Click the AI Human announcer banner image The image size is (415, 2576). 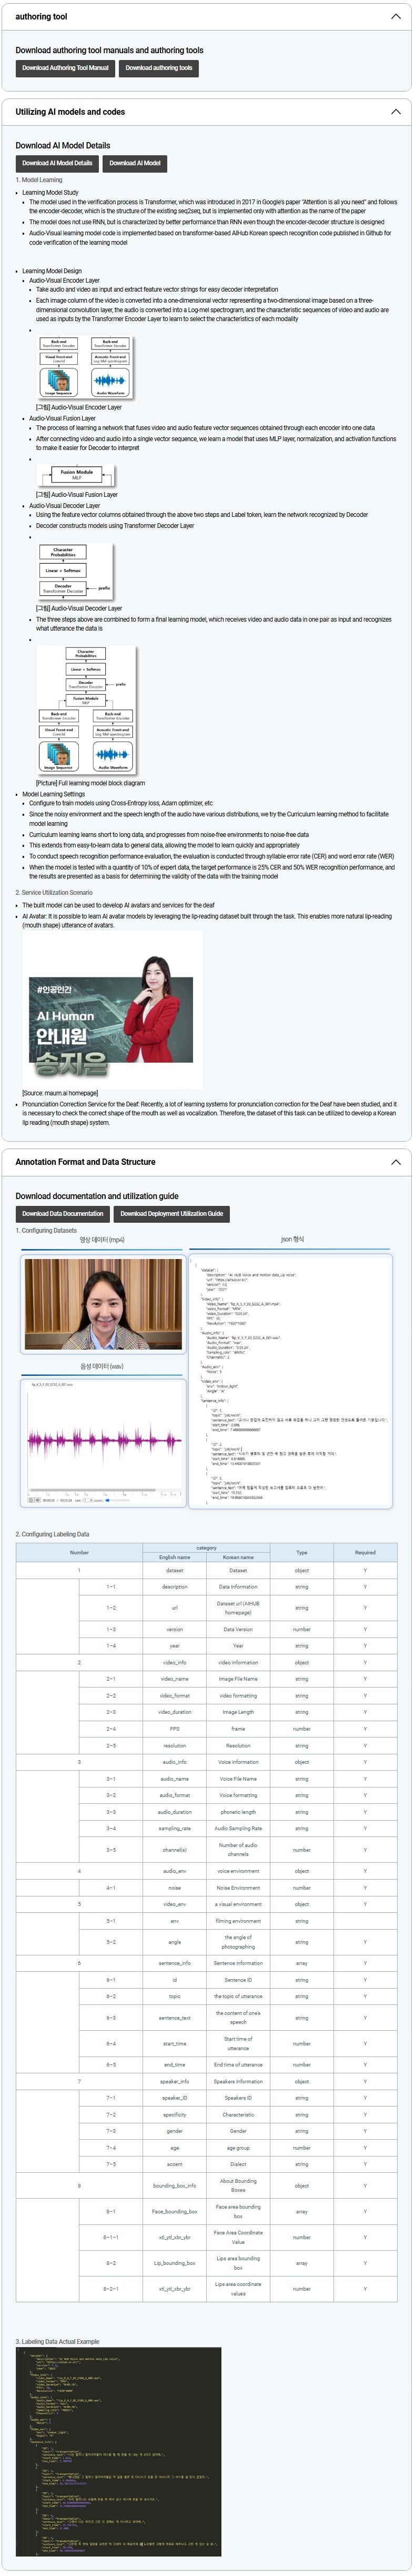click(112, 1009)
